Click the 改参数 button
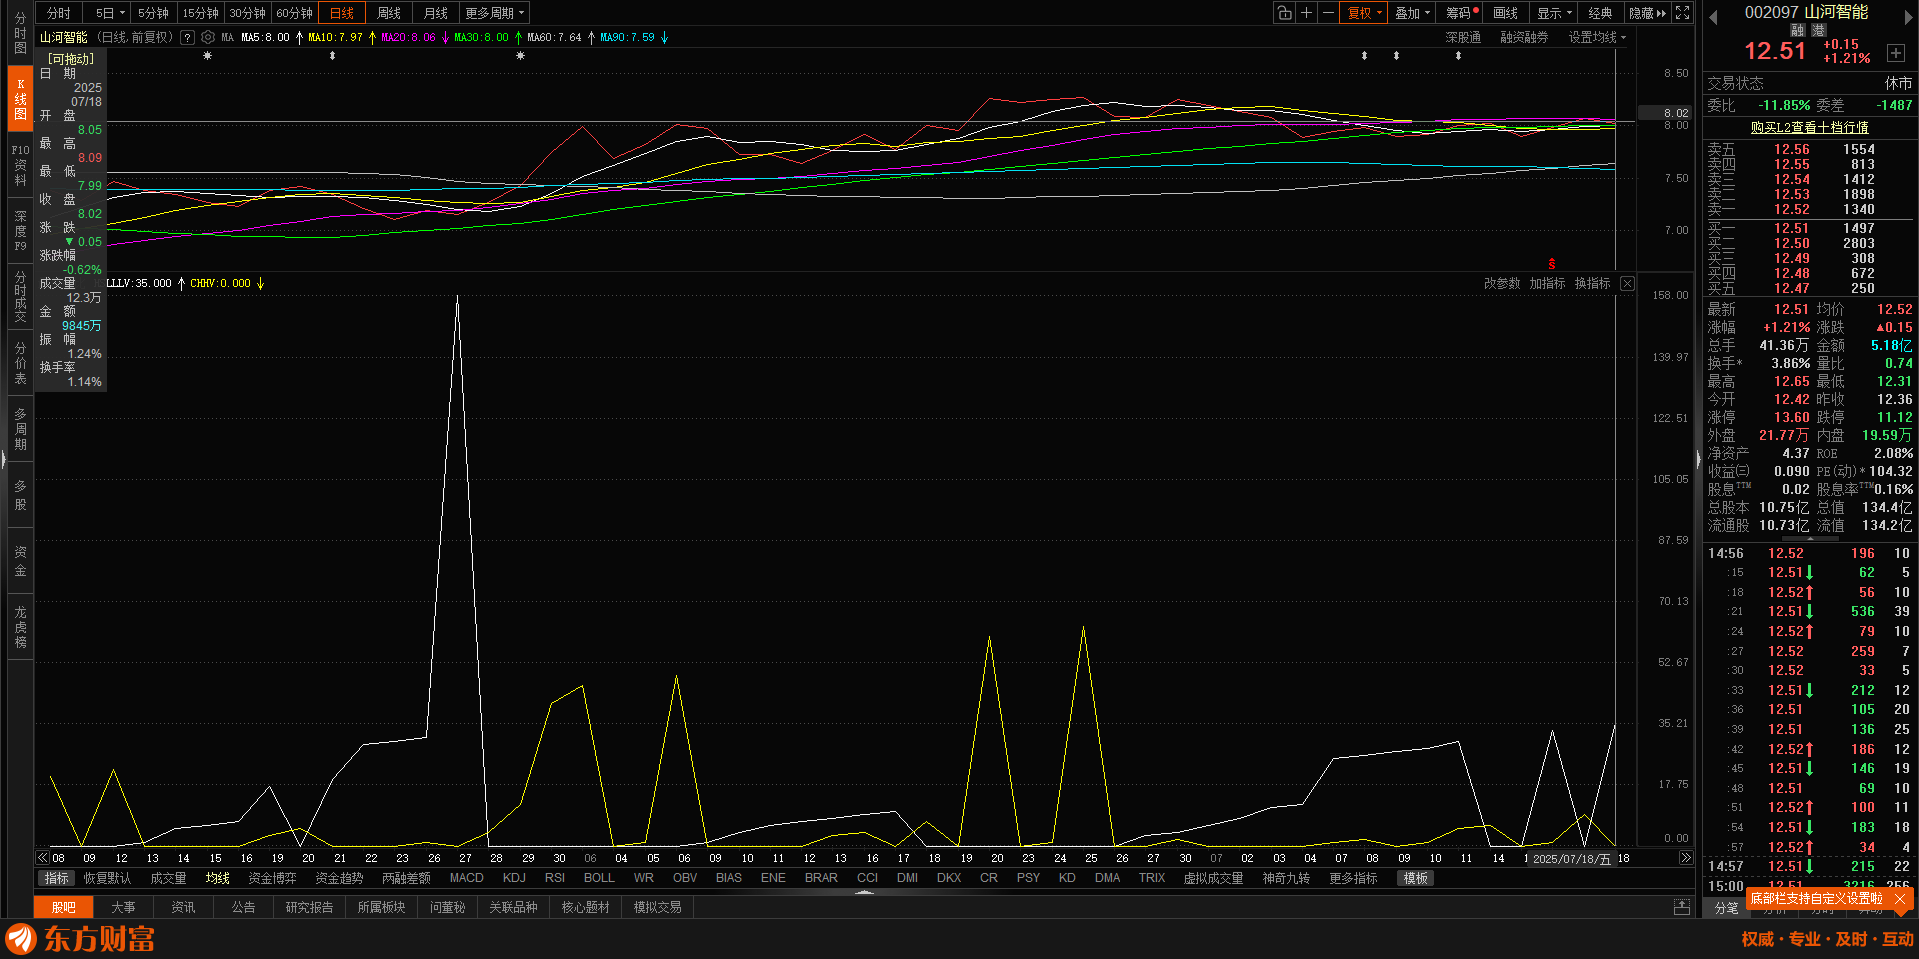 1501,284
